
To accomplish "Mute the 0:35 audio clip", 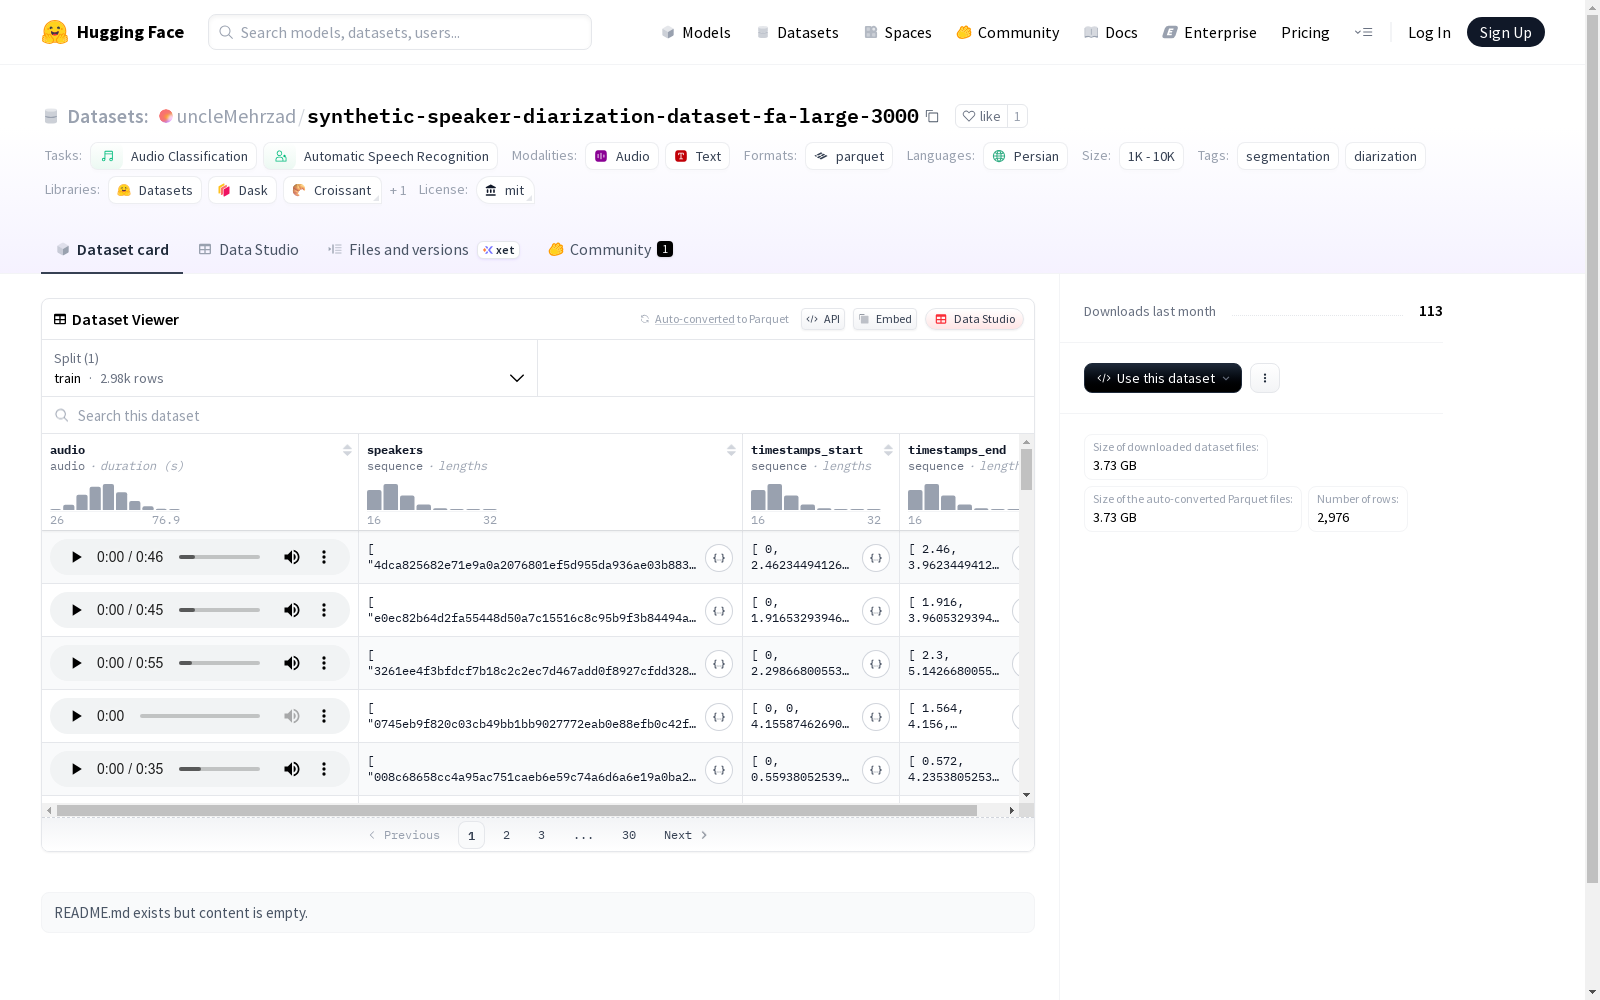I will (292, 769).
